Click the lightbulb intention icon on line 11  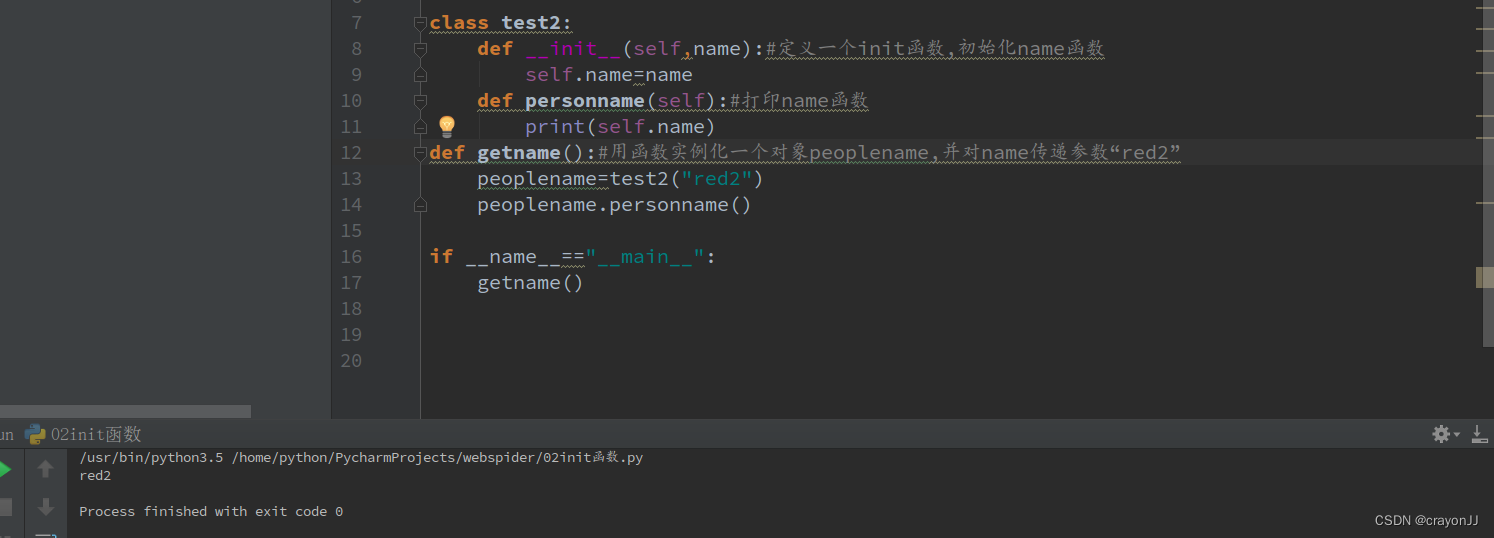pos(447,126)
